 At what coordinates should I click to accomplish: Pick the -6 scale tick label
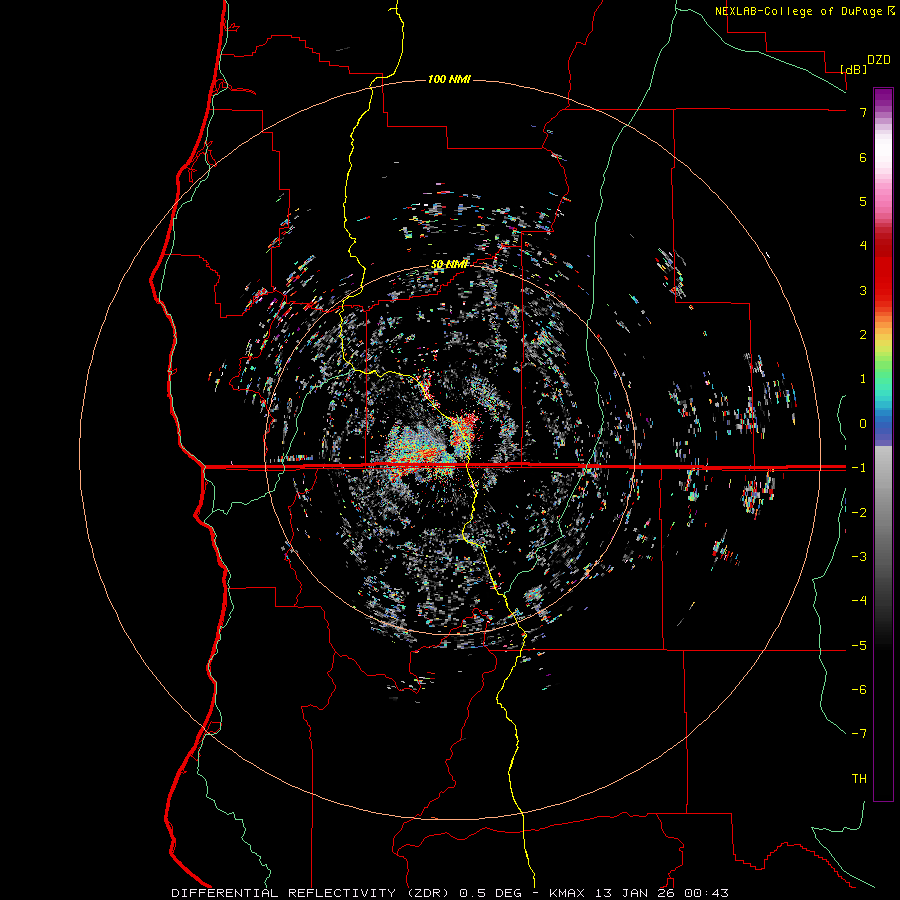[x=859, y=689]
